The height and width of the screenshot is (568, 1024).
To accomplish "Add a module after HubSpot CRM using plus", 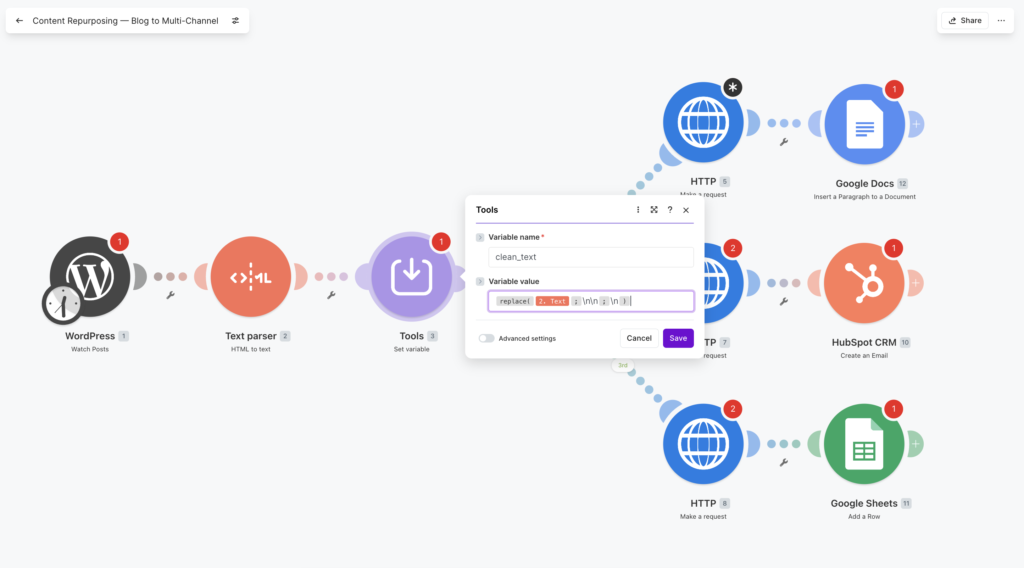I will coord(916,283).
